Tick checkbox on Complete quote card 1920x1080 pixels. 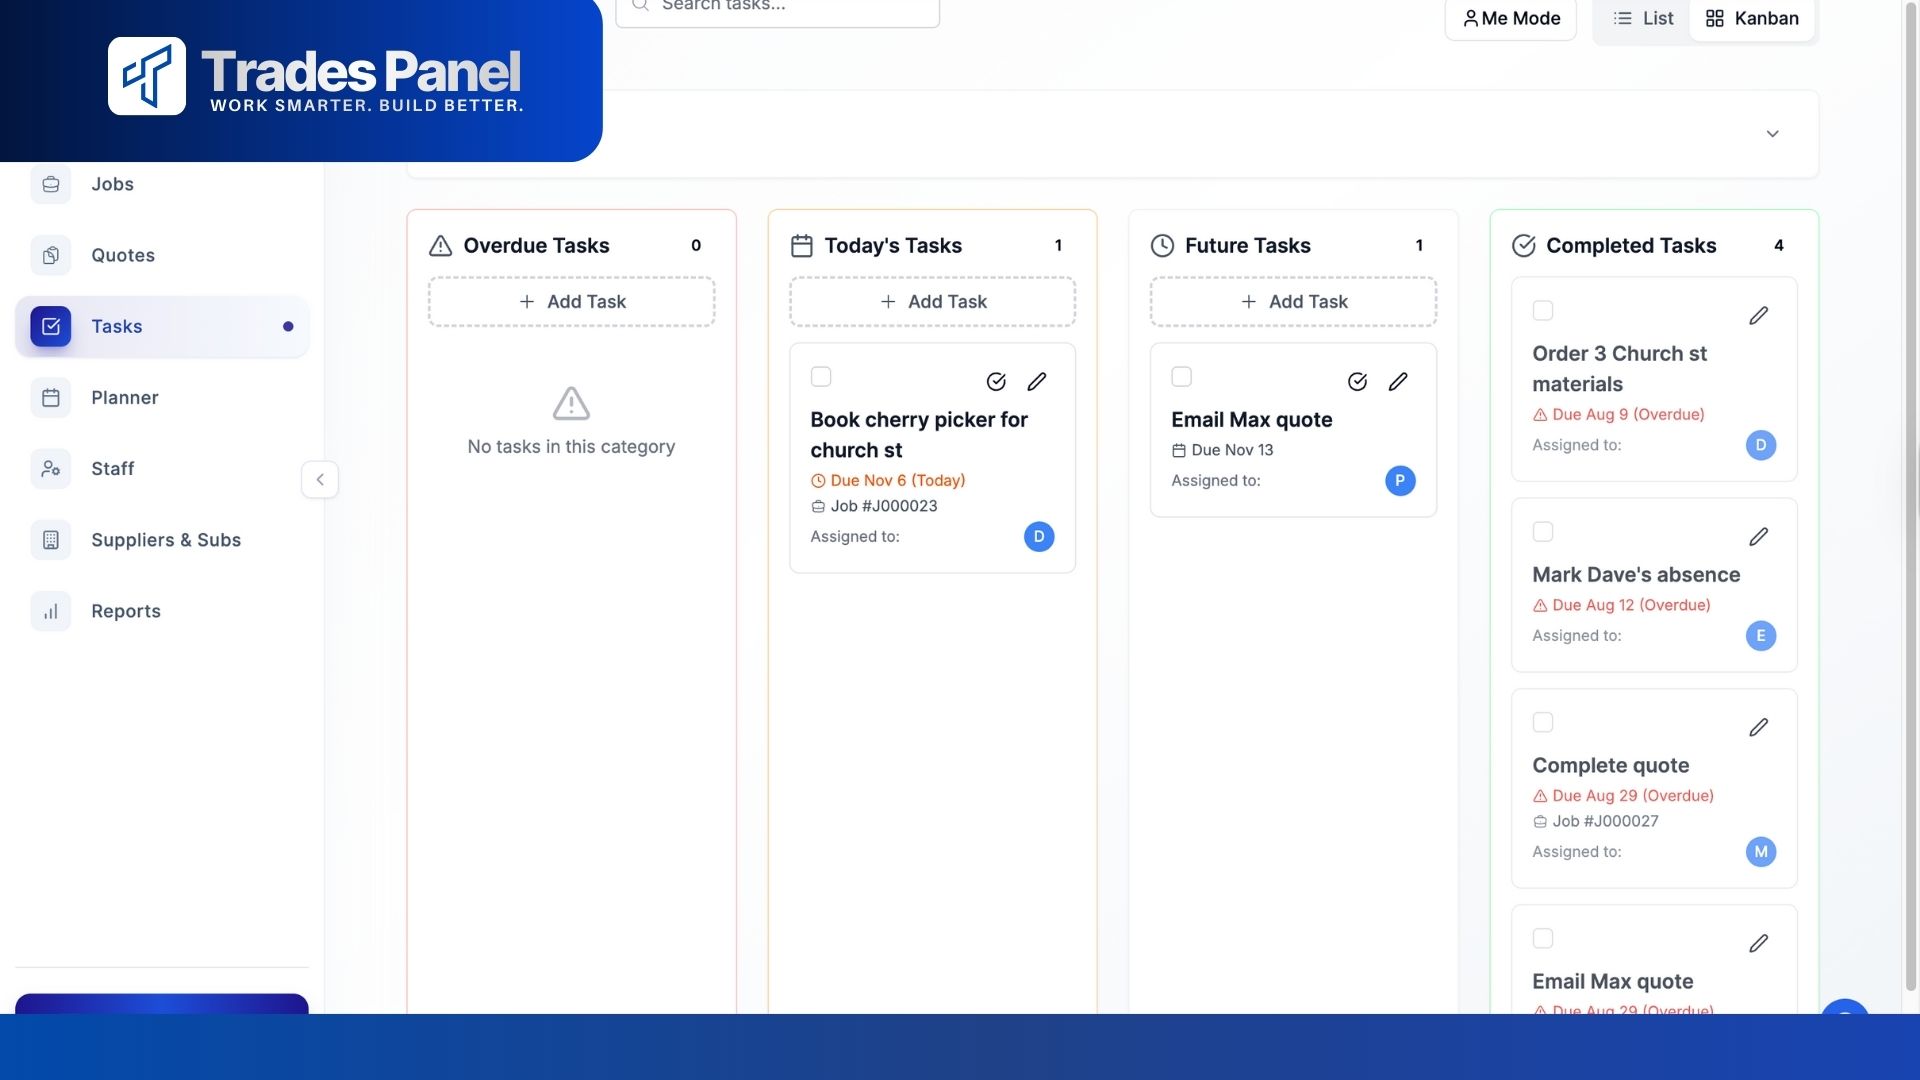(1543, 722)
